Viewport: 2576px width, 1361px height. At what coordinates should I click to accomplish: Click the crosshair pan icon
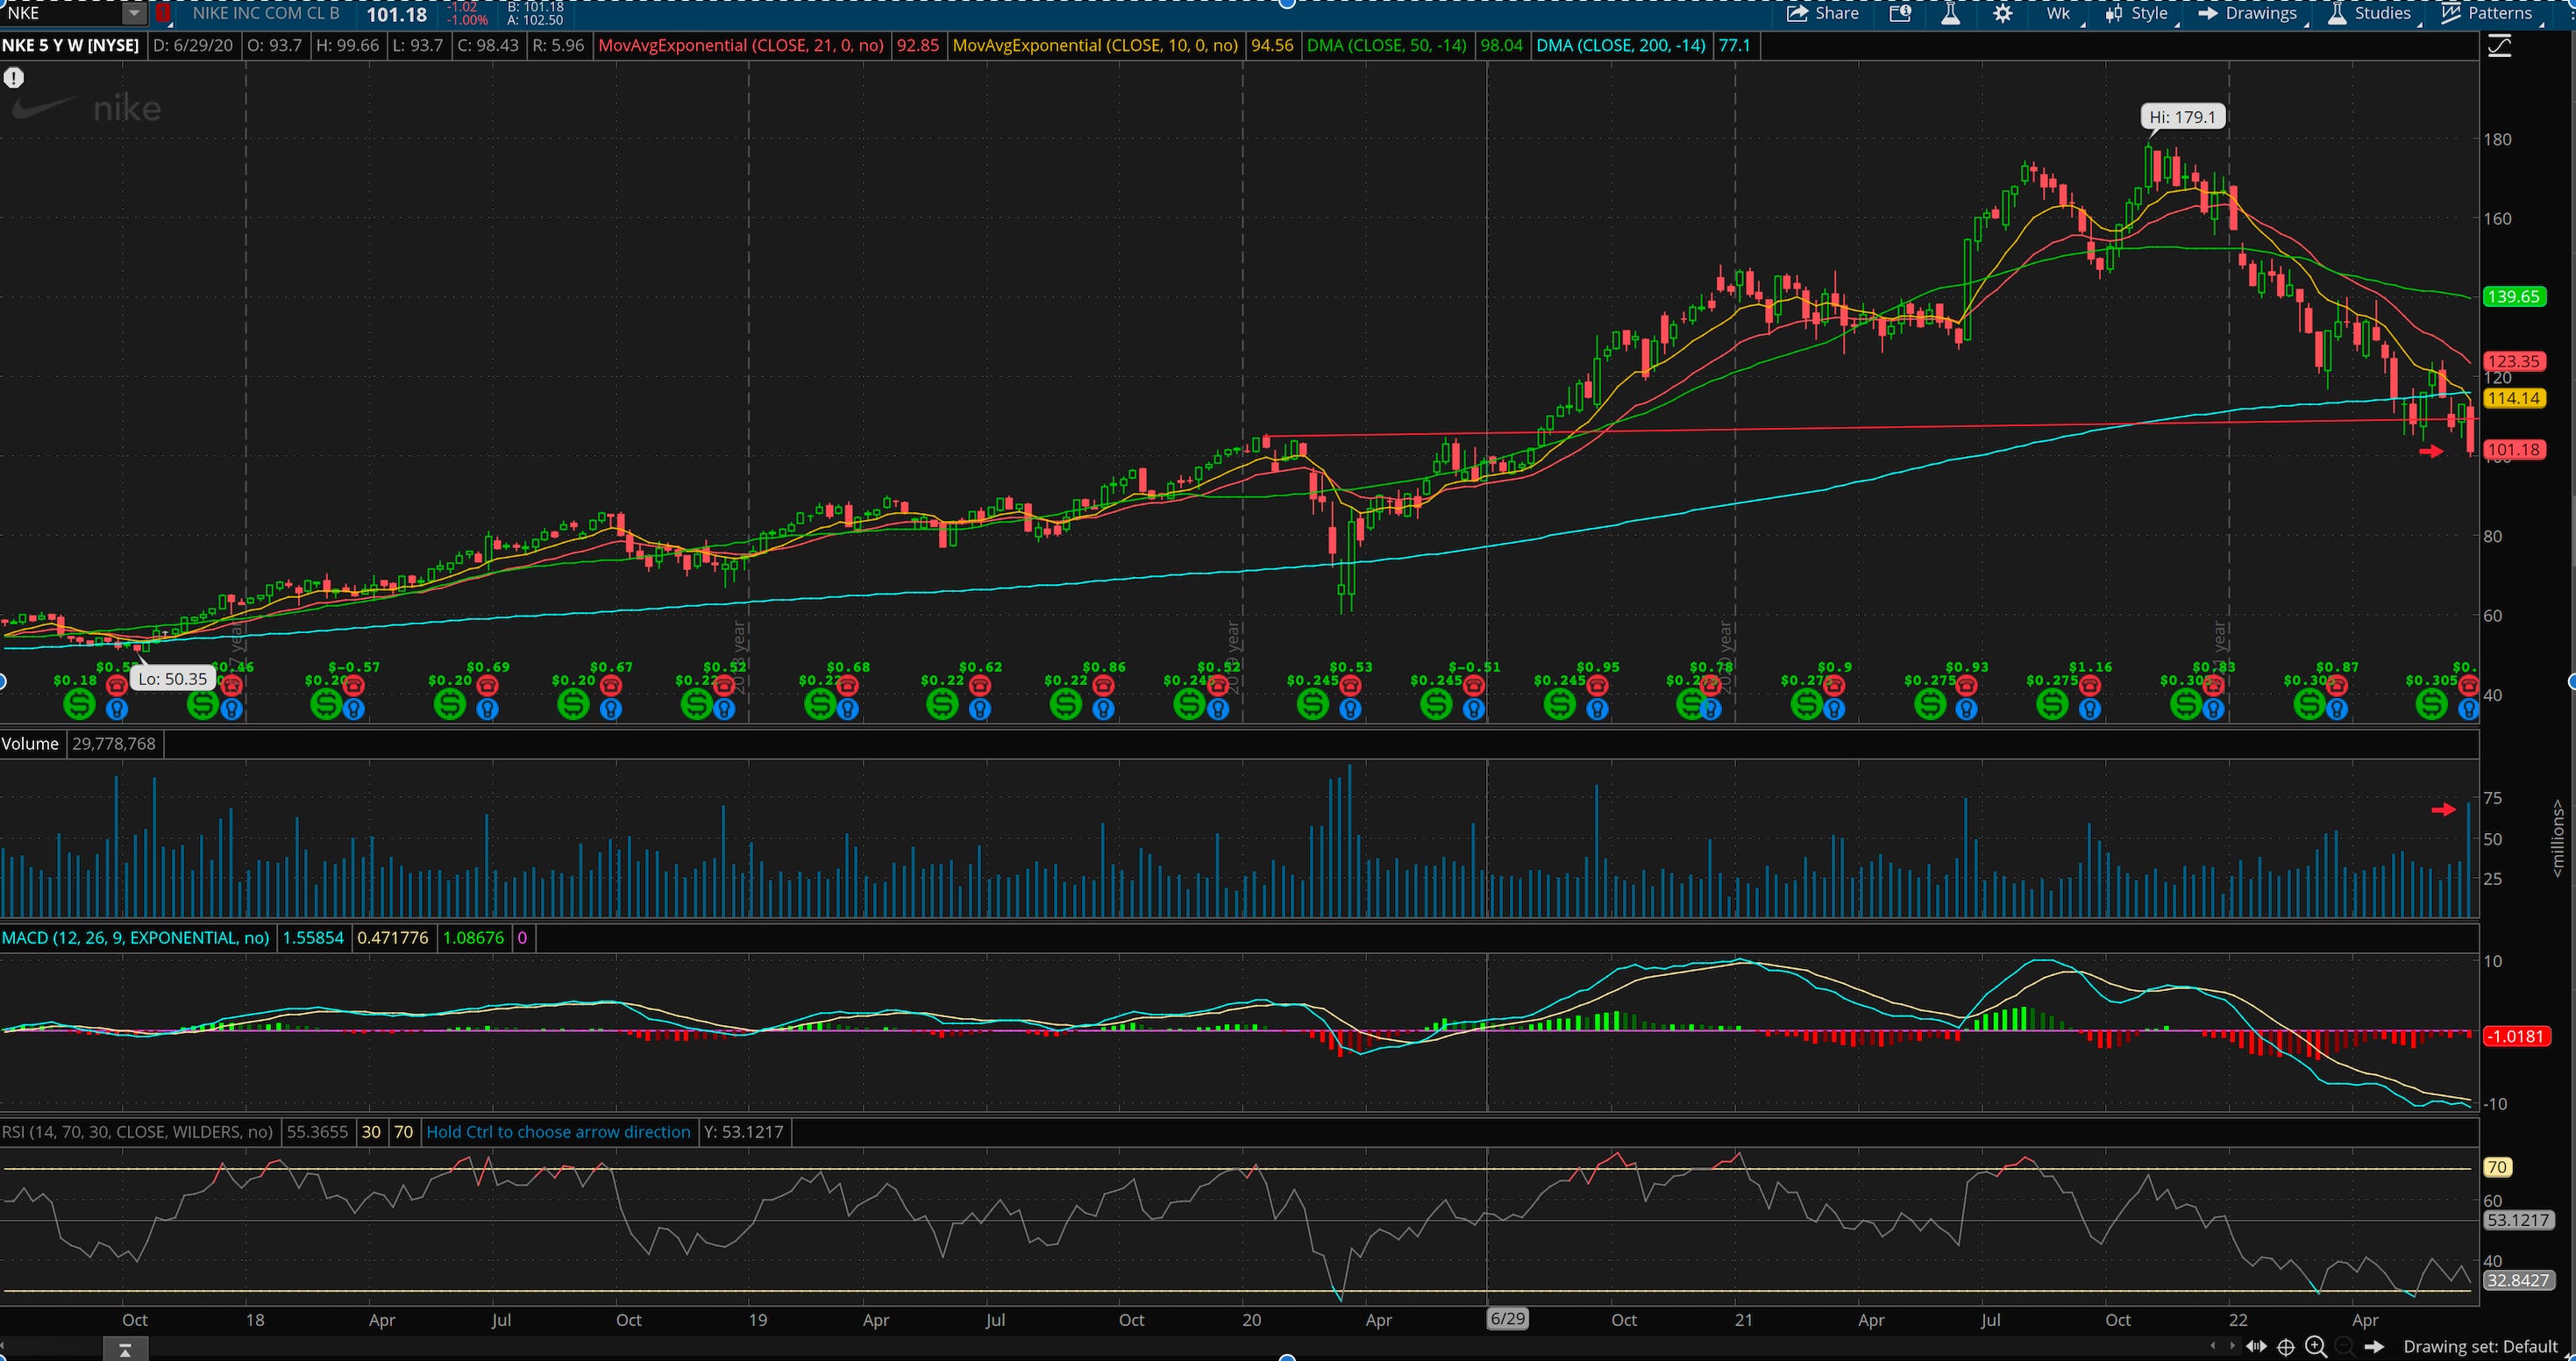2286,1346
